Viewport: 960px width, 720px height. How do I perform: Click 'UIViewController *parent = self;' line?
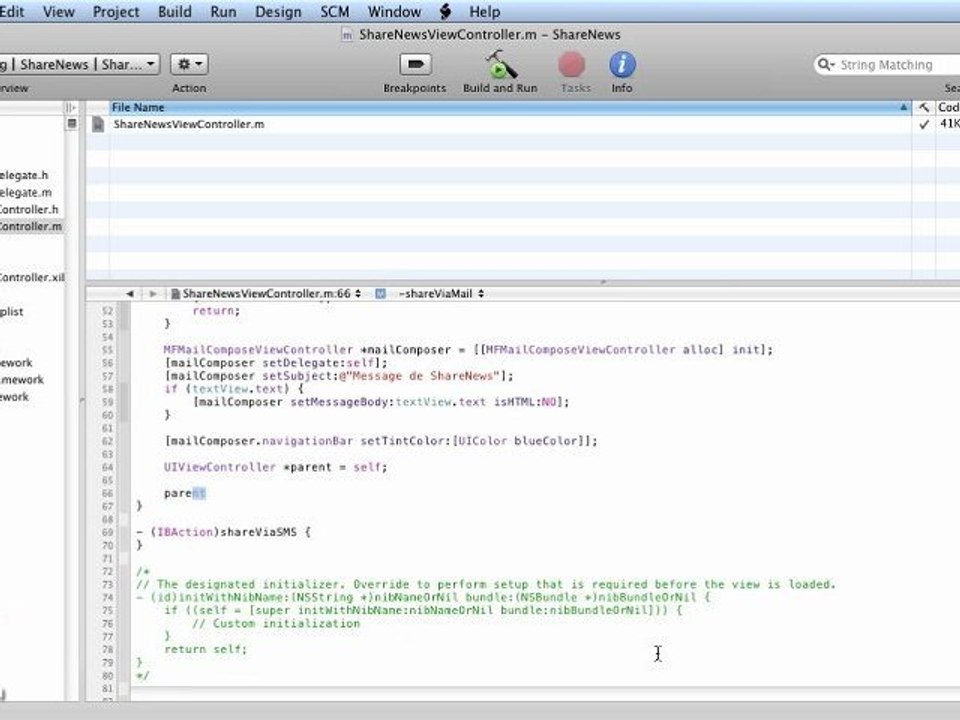click(276, 467)
